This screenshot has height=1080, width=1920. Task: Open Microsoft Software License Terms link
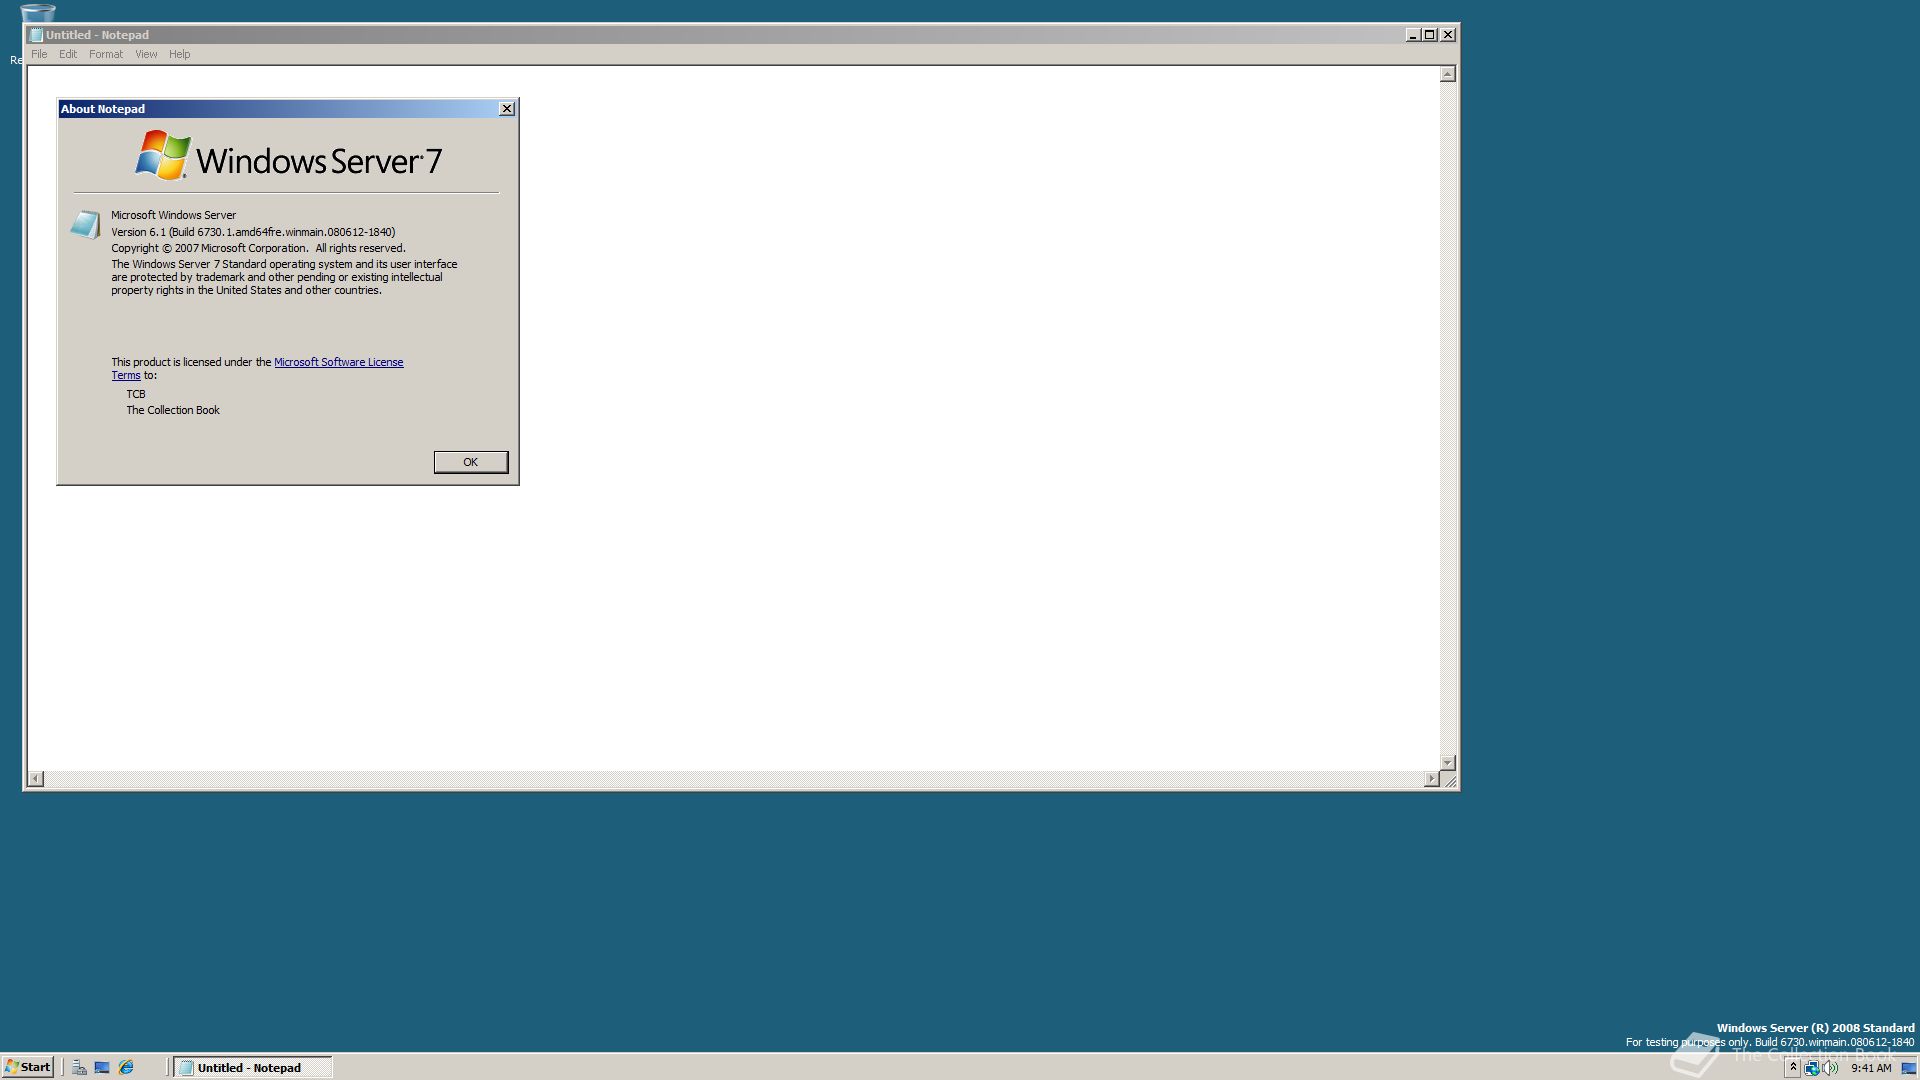tap(338, 362)
